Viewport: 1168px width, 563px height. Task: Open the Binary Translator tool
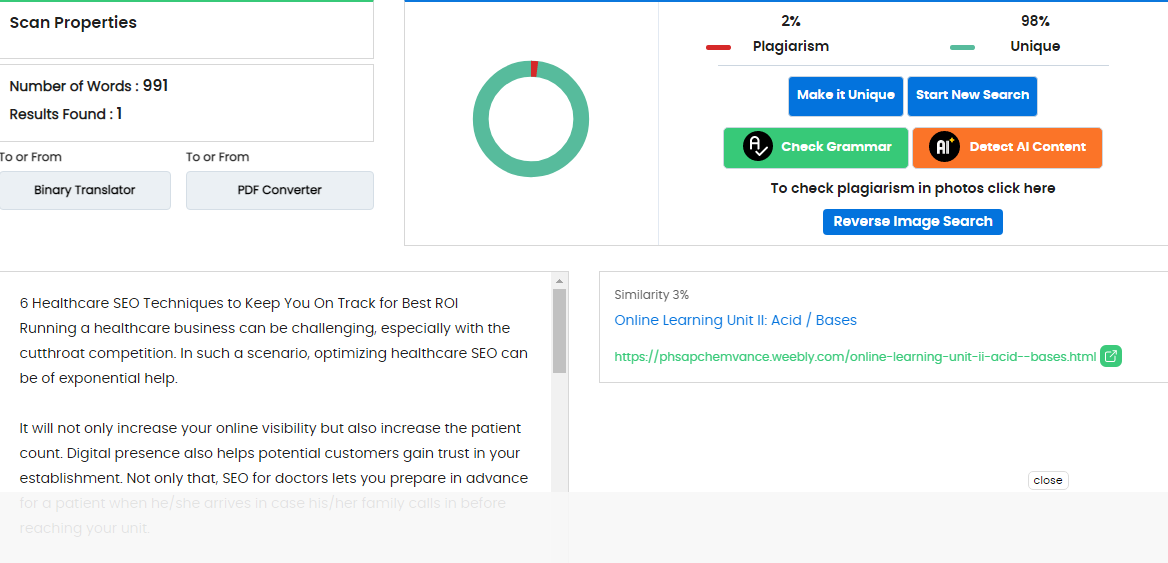(85, 190)
